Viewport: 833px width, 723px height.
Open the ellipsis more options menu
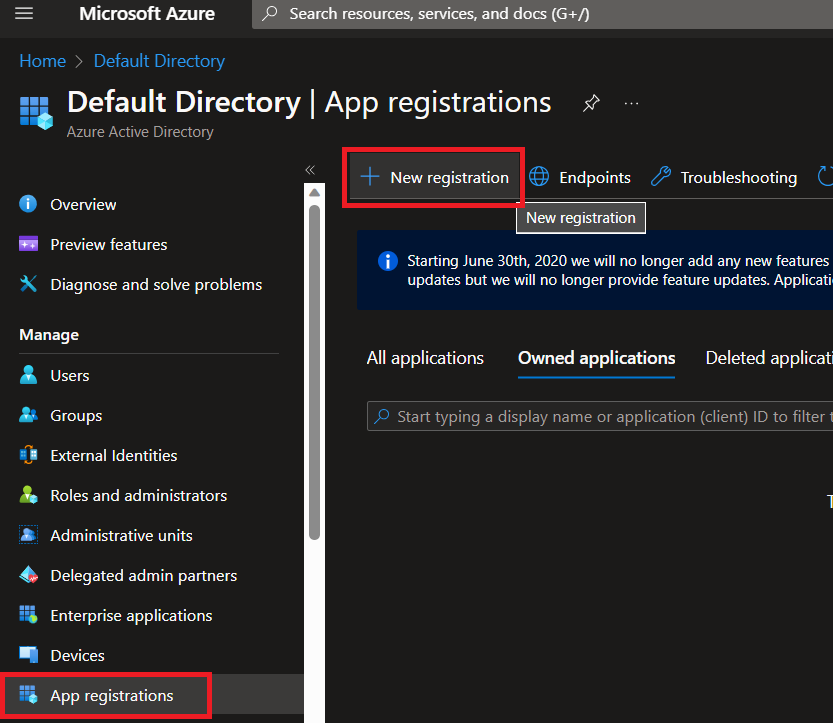pos(631,103)
